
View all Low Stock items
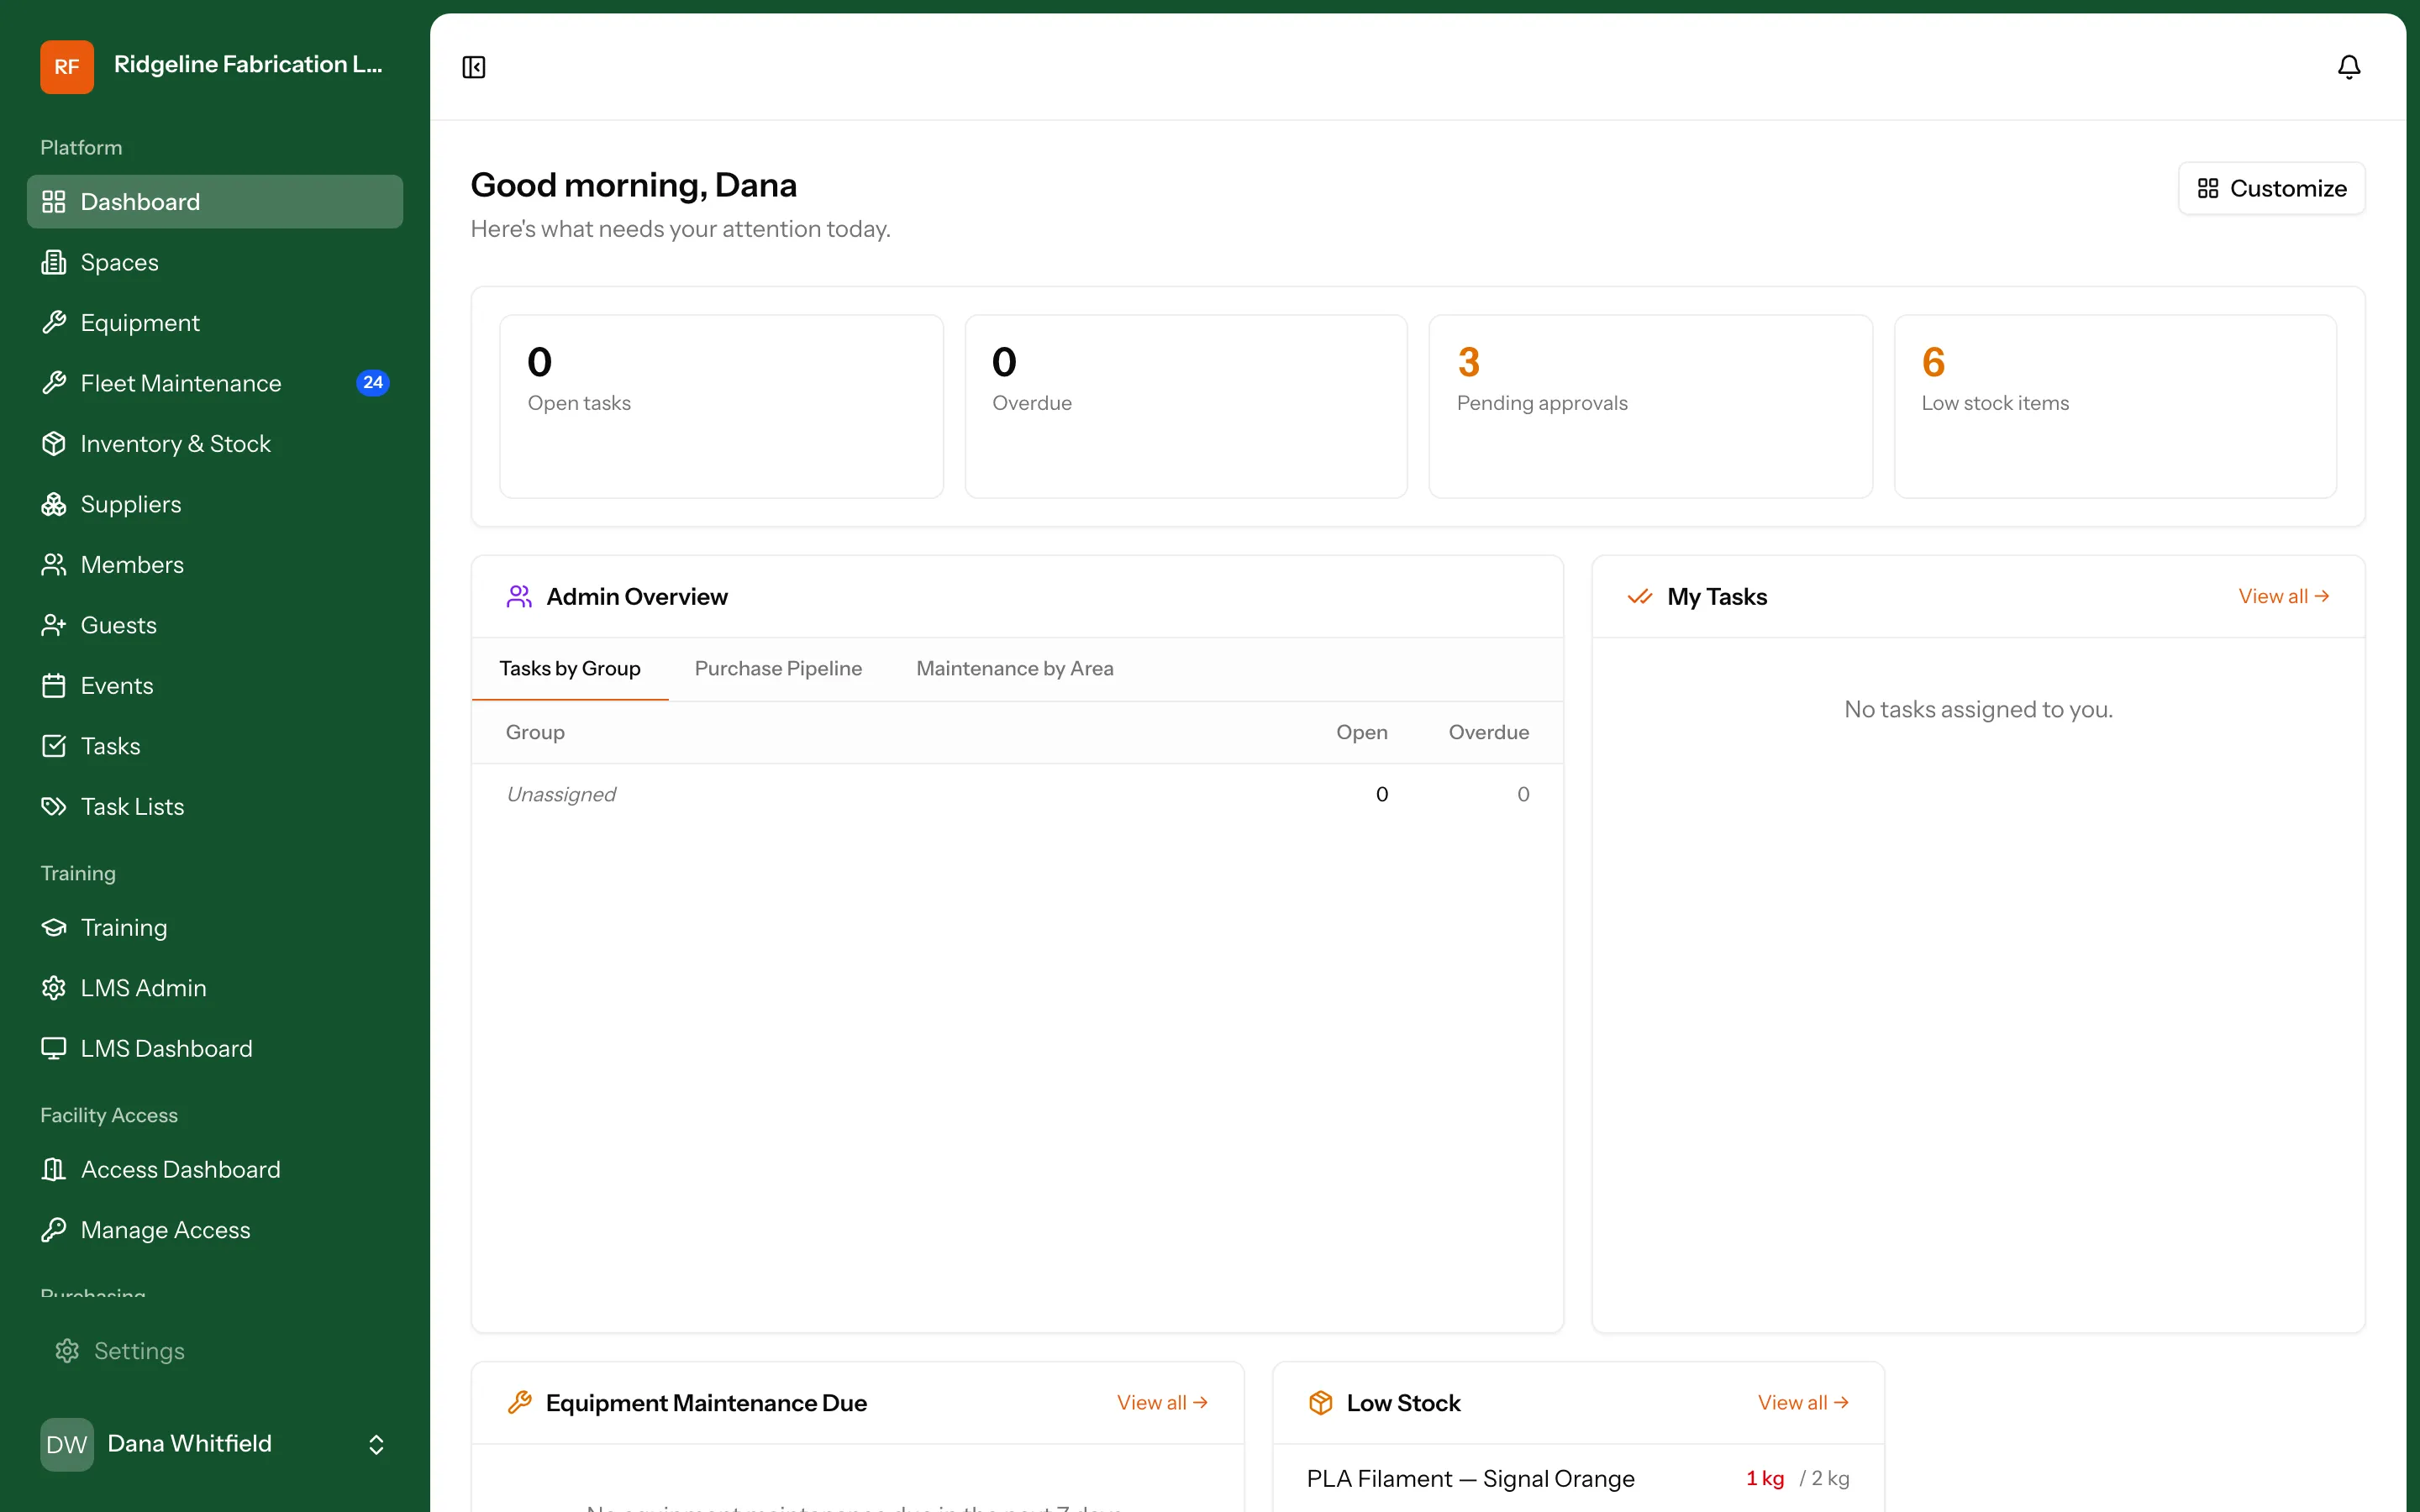point(1803,1403)
